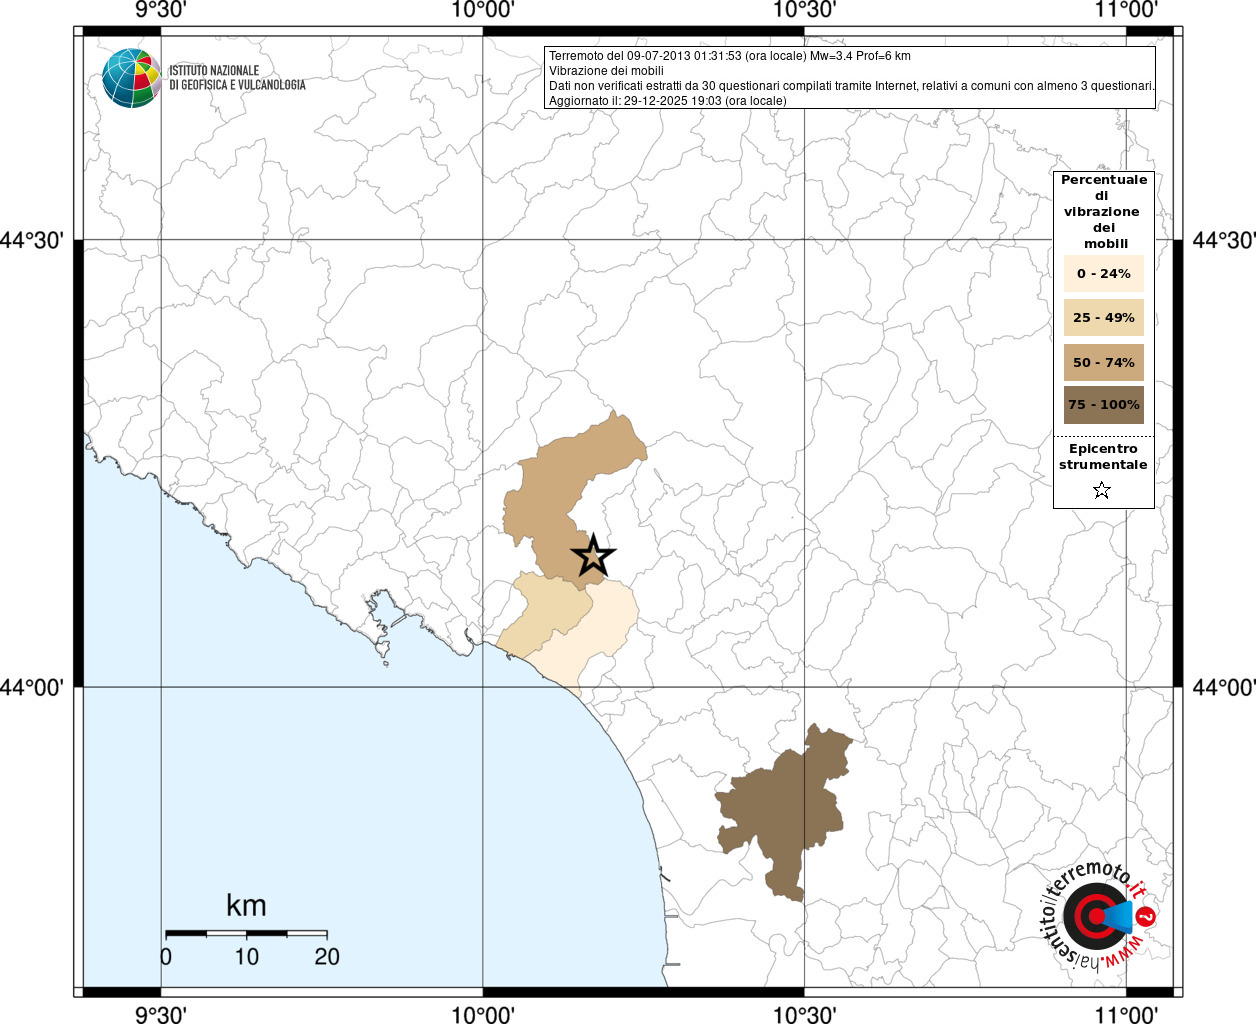Click top axis label 10°00'
The height and width of the screenshot is (1024, 1256).
[483, 10]
